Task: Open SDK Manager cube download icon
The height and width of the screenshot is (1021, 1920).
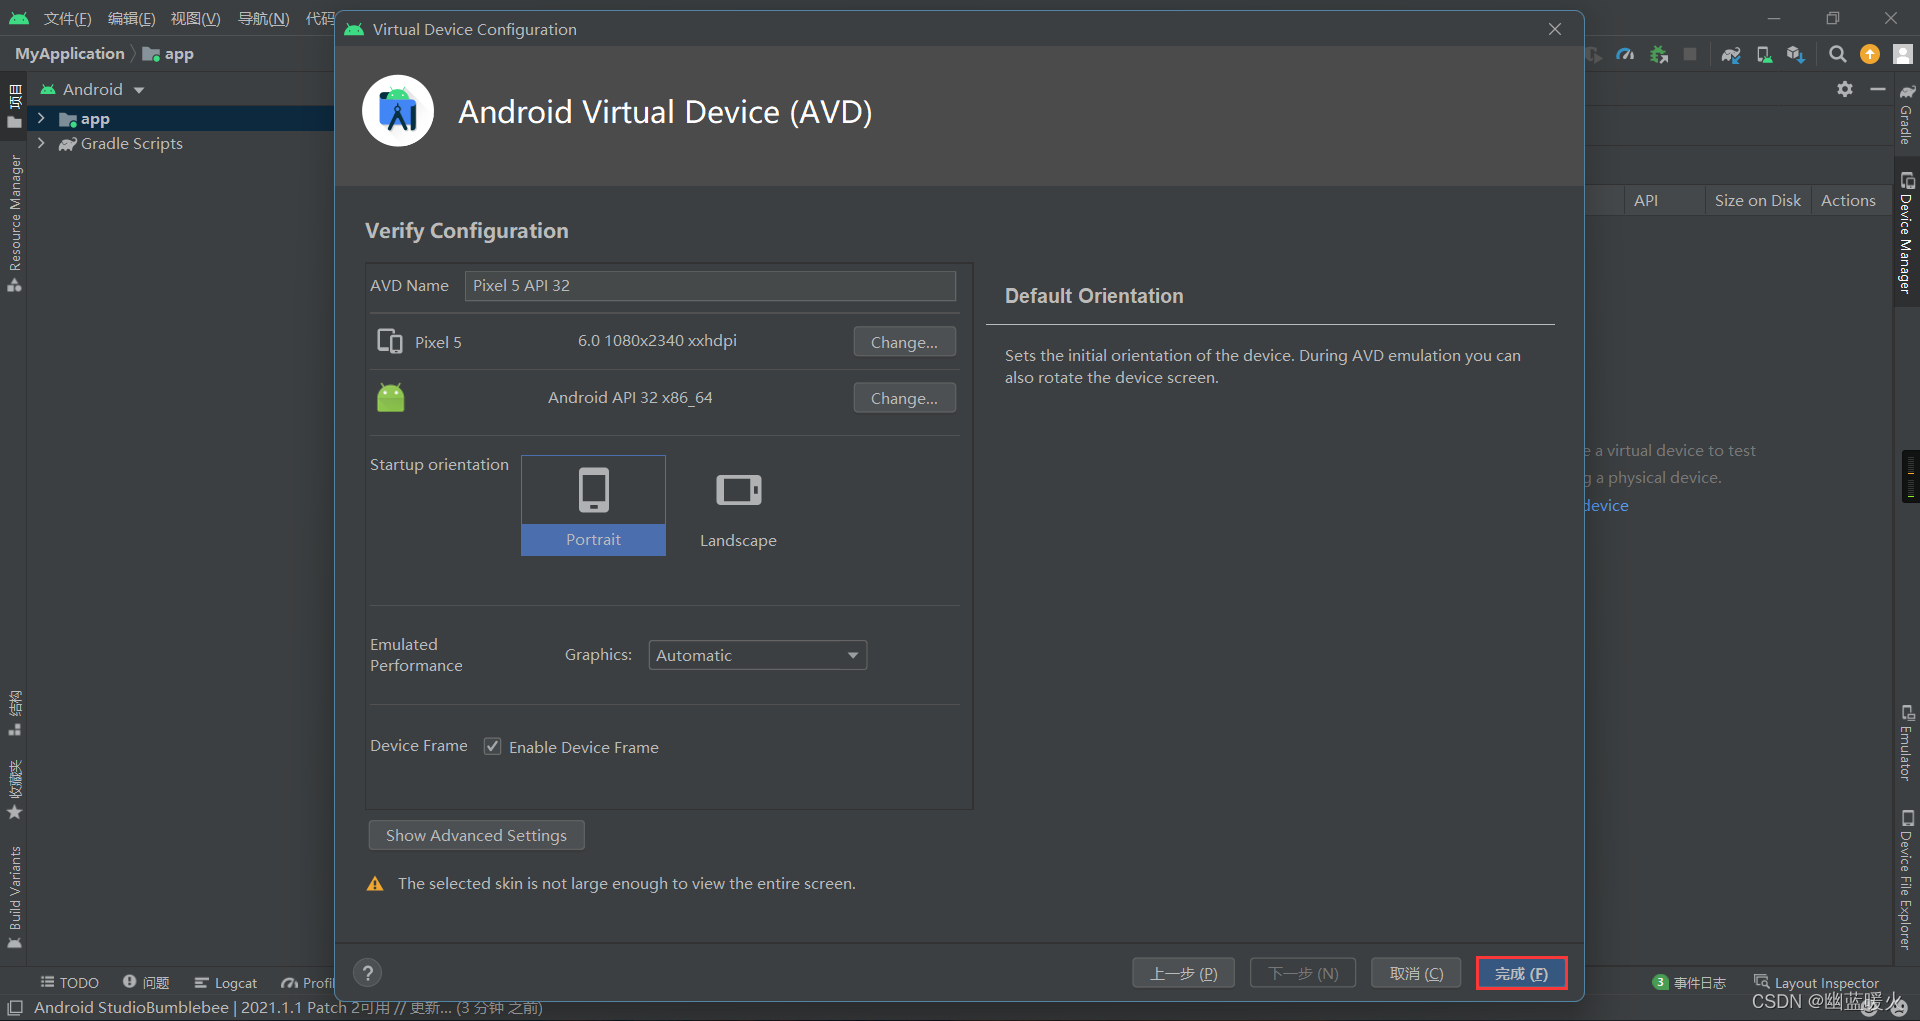Action: pyautogui.click(x=1796, y=54)
